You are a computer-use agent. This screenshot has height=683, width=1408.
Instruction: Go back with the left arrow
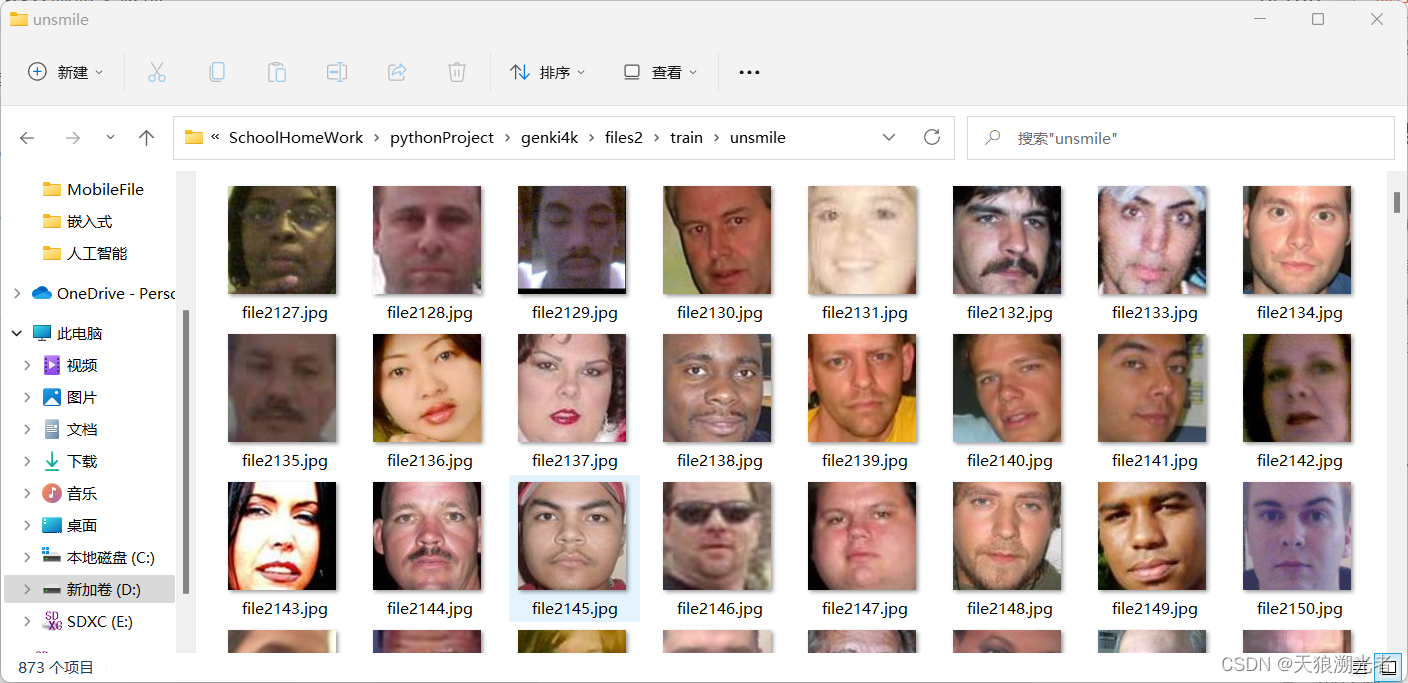28,138
